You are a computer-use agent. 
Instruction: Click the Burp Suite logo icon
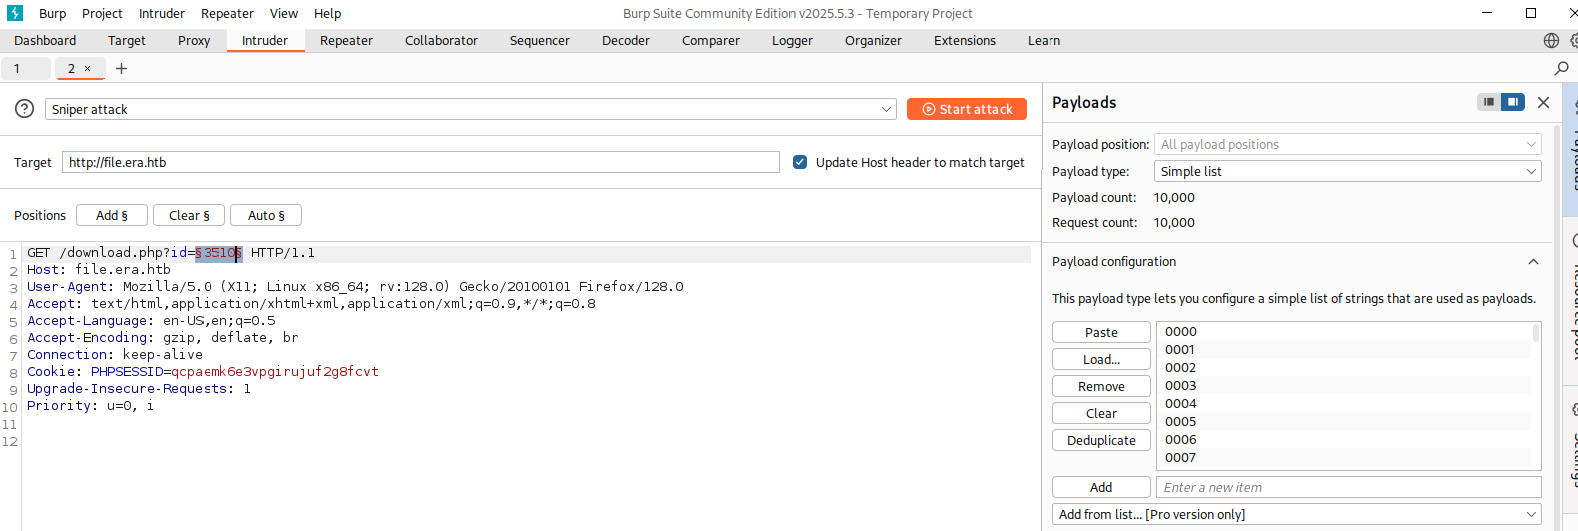coord(15,13)
